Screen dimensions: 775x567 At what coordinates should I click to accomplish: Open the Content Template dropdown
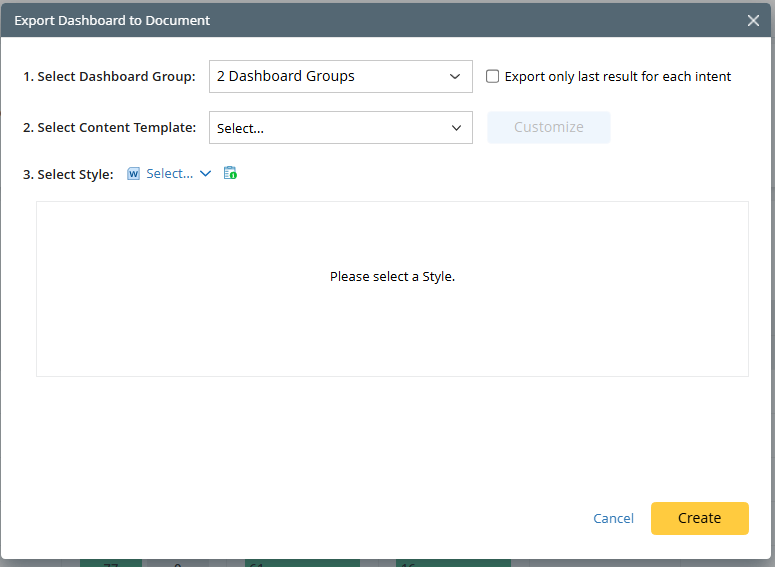(x=330, y=128)
